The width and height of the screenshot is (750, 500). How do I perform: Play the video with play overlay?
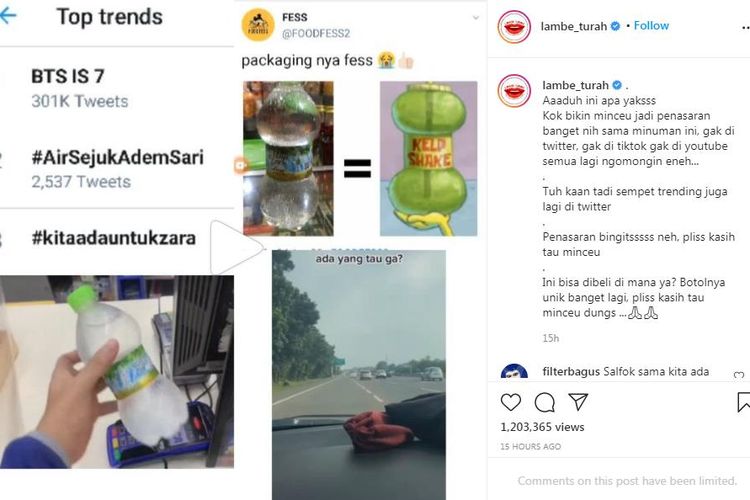[236, 247]
